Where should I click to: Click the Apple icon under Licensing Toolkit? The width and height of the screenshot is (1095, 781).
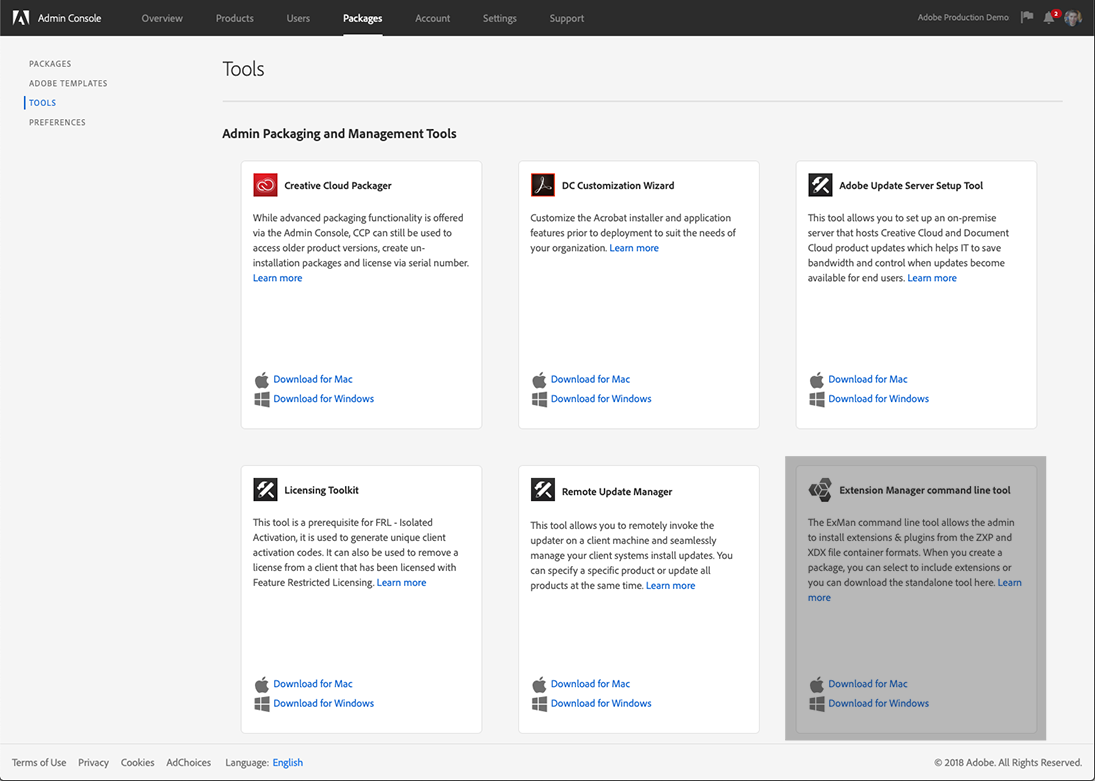pos(262,684)
